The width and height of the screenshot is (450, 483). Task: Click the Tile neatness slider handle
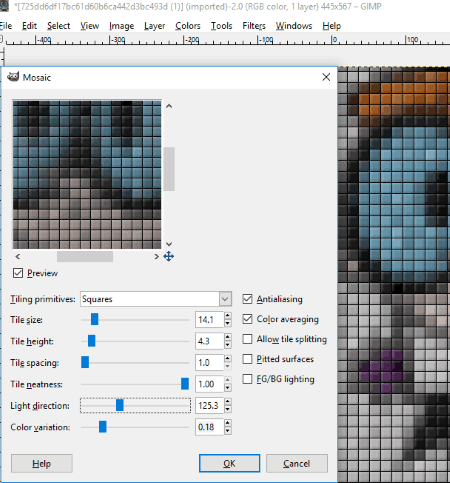pyautogui.click(x=185, y=384)
